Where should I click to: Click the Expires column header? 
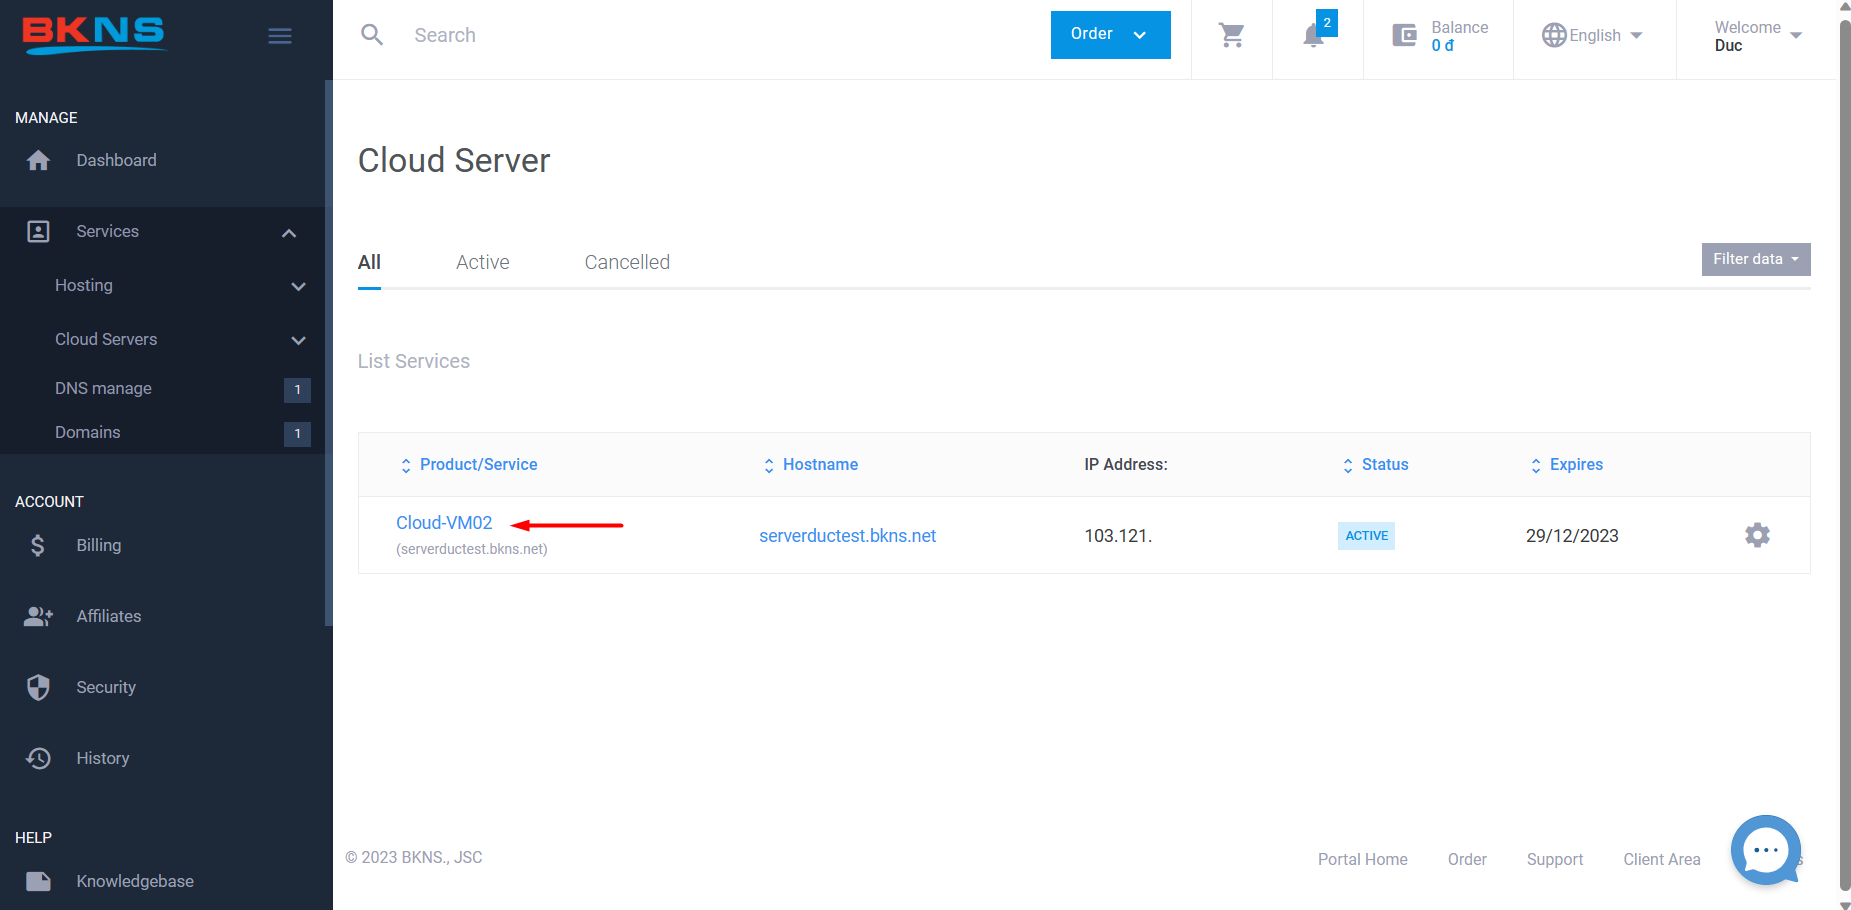click(1576, 464)
